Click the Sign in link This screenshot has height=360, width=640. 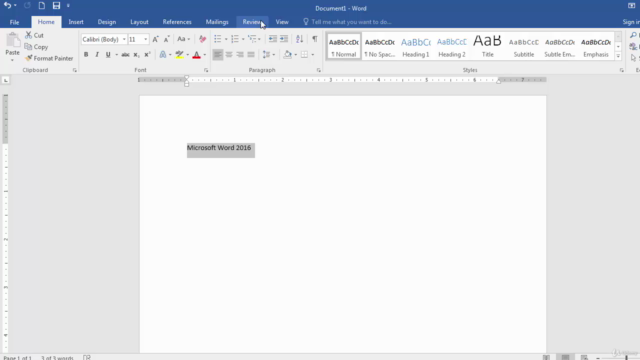click(x=631, y=22)
